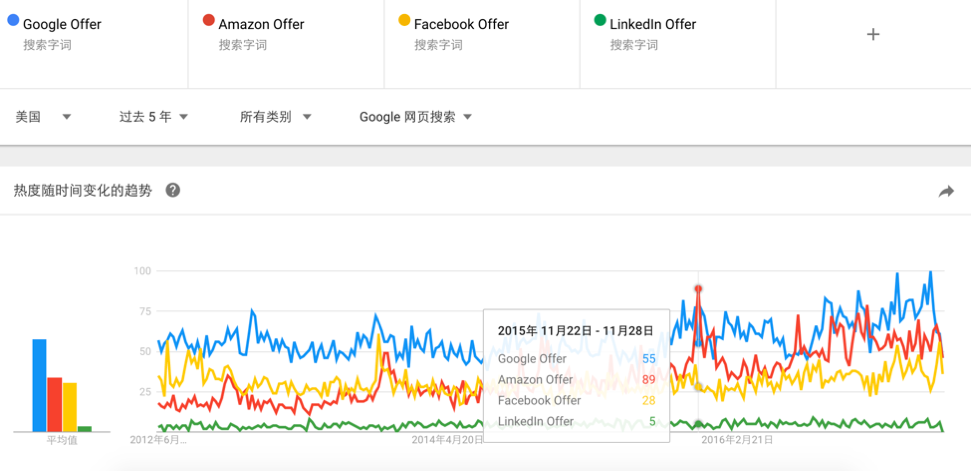The width and height of the screenshot is (971, 471).
Task: Click the blue Google Offer dot
Action: pos(13,20)
